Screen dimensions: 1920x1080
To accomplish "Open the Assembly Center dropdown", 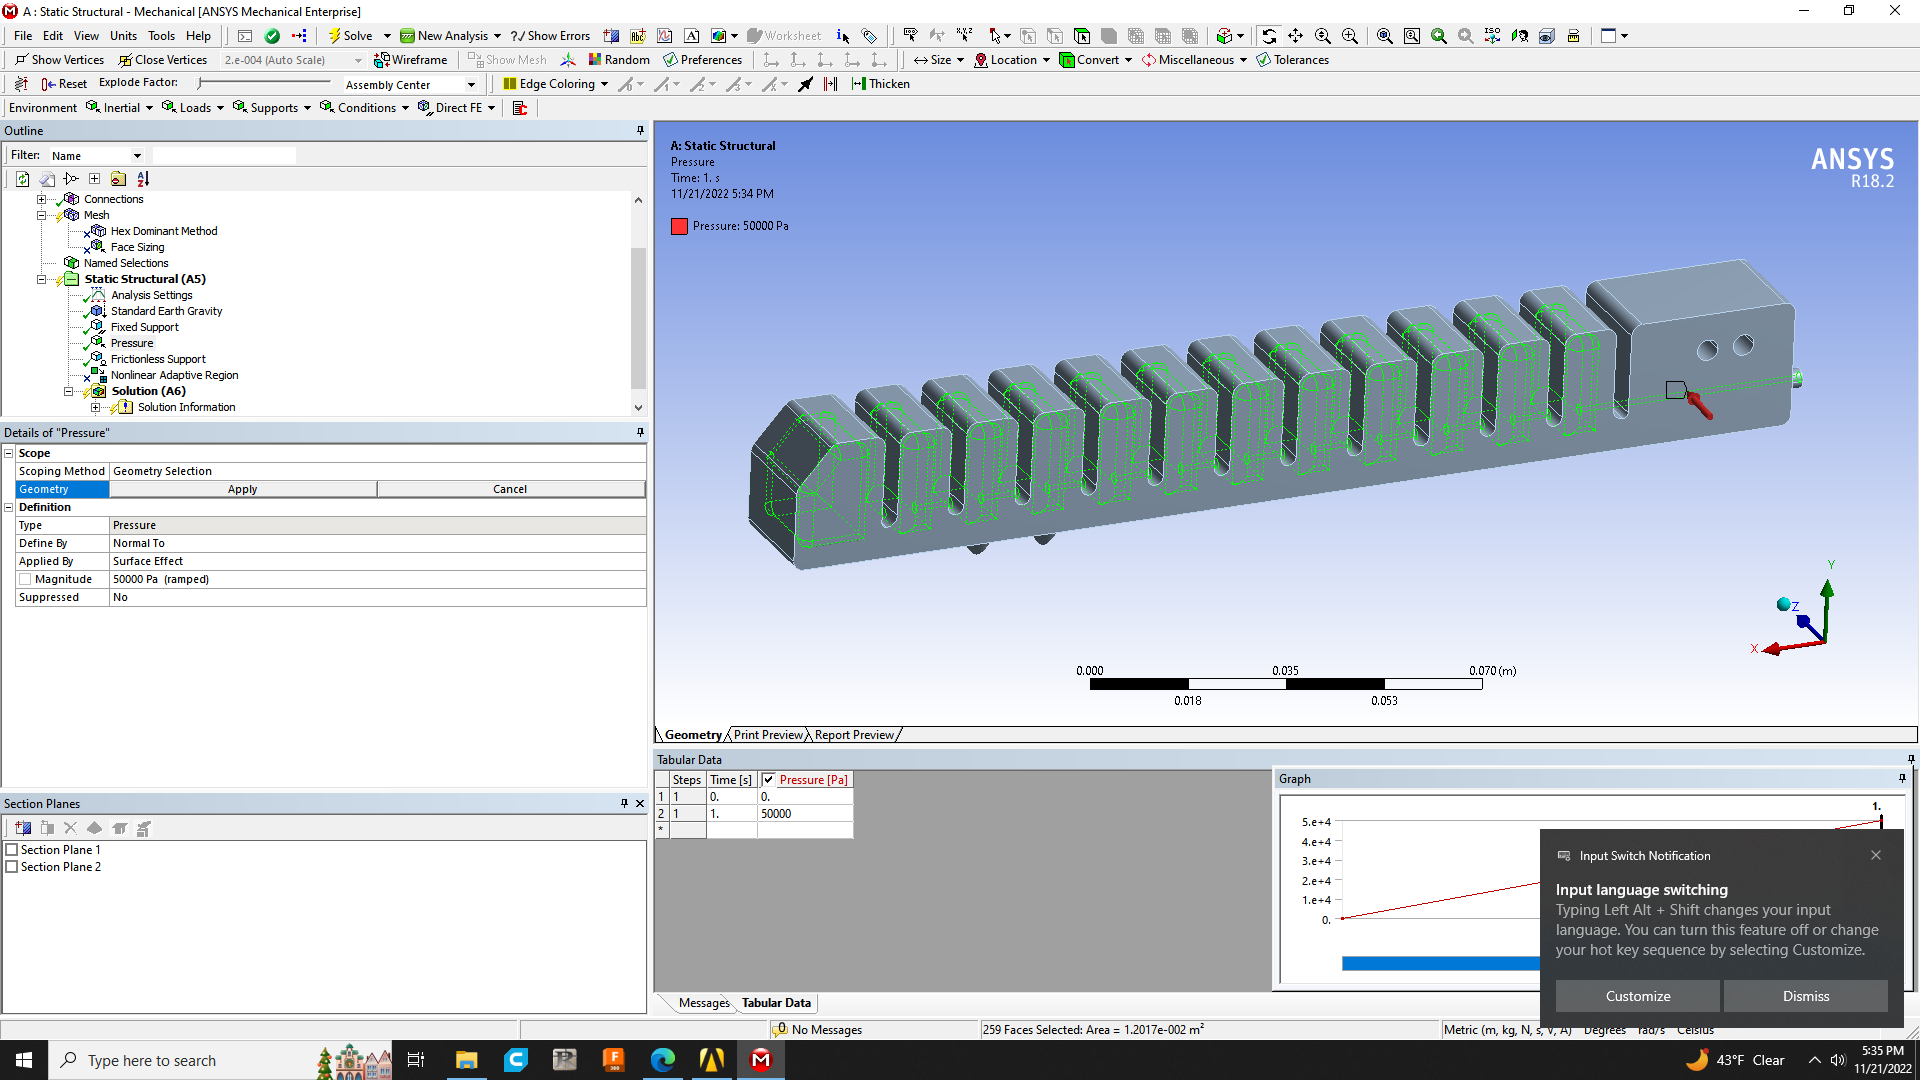I will coord(471,85).
